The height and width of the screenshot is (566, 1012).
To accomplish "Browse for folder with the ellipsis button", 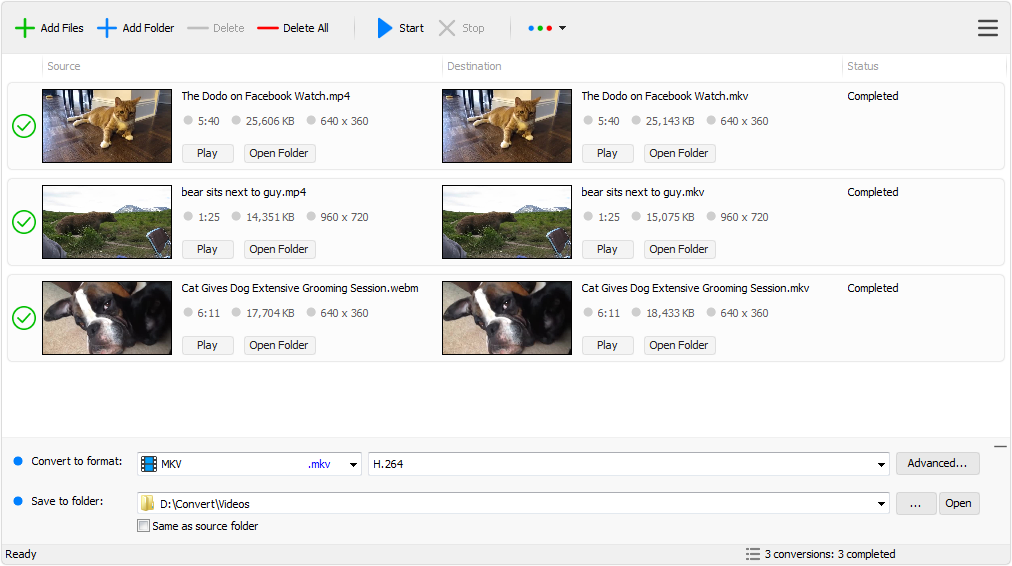I will (x=915, y=503).
